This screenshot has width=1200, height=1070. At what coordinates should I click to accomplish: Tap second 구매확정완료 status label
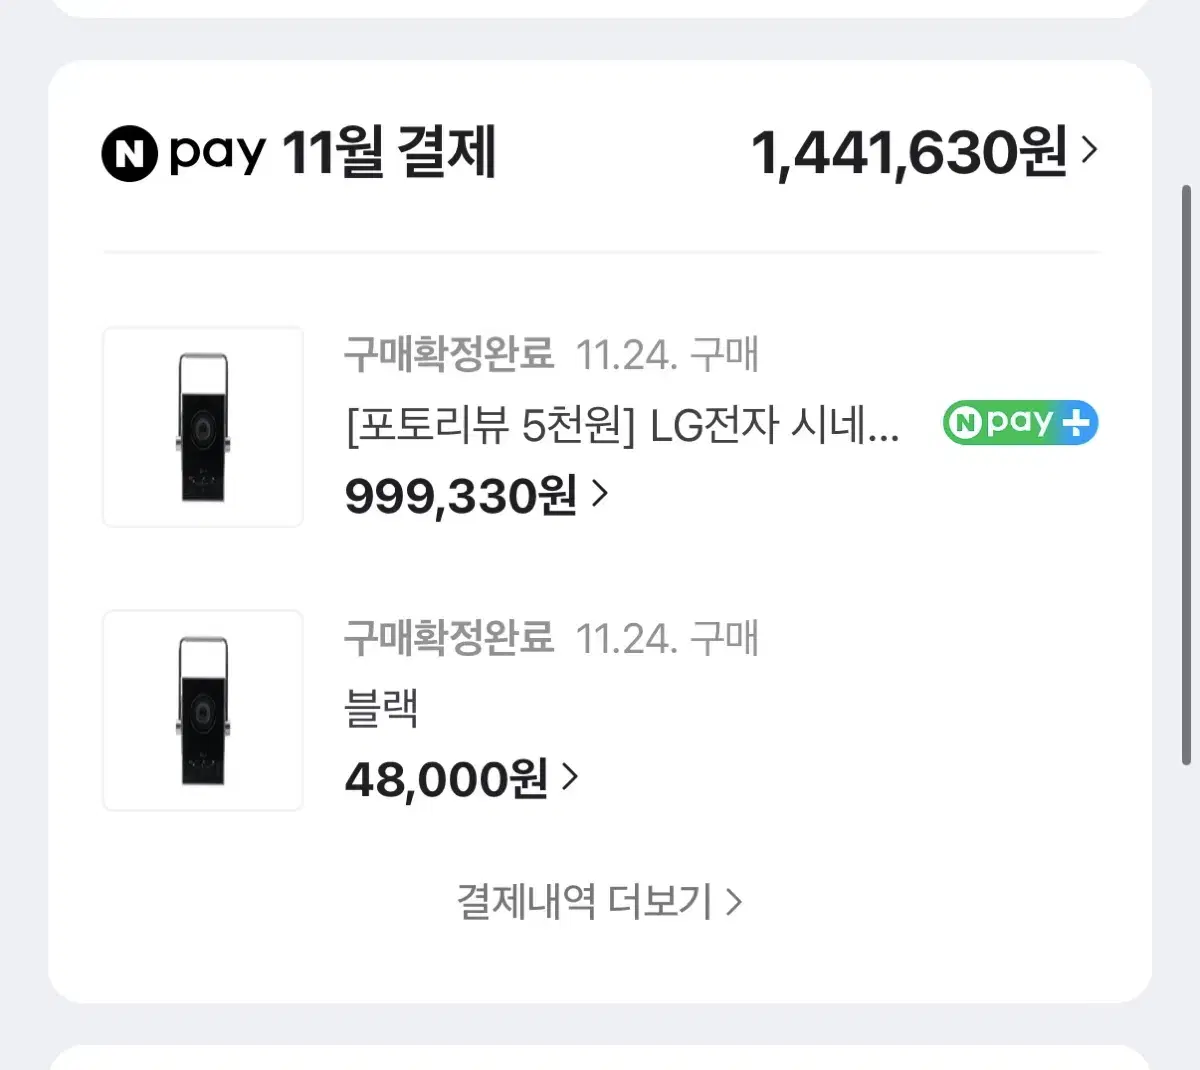[x=449, y=637]
